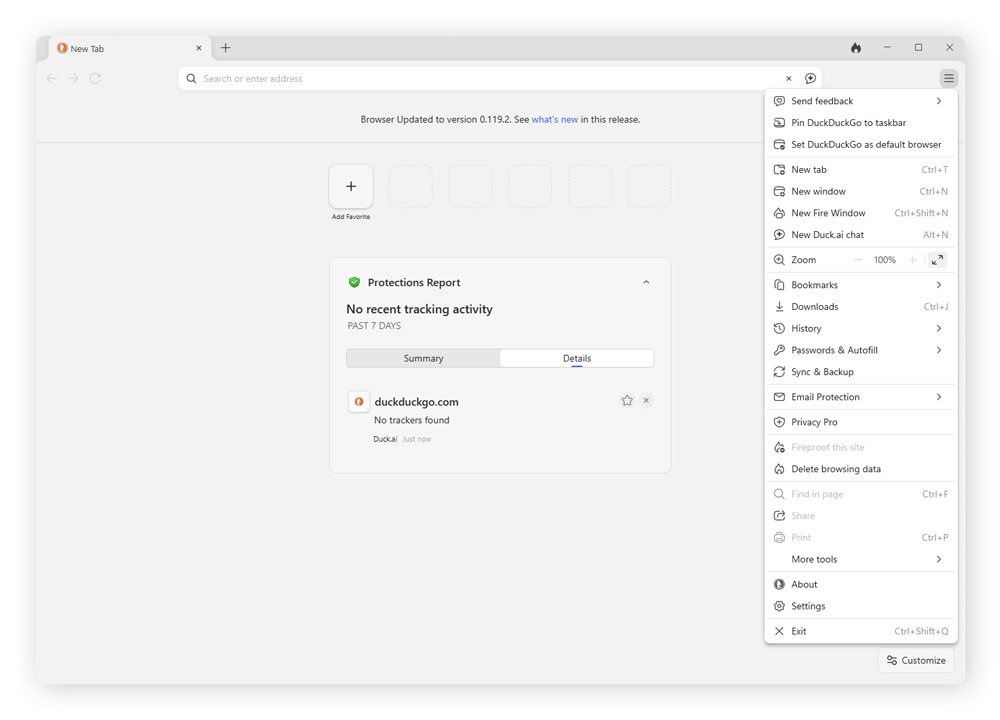This screenshot has height=720, width=1000.
Task: Click the Find in page entry
Action: point(861,494)
